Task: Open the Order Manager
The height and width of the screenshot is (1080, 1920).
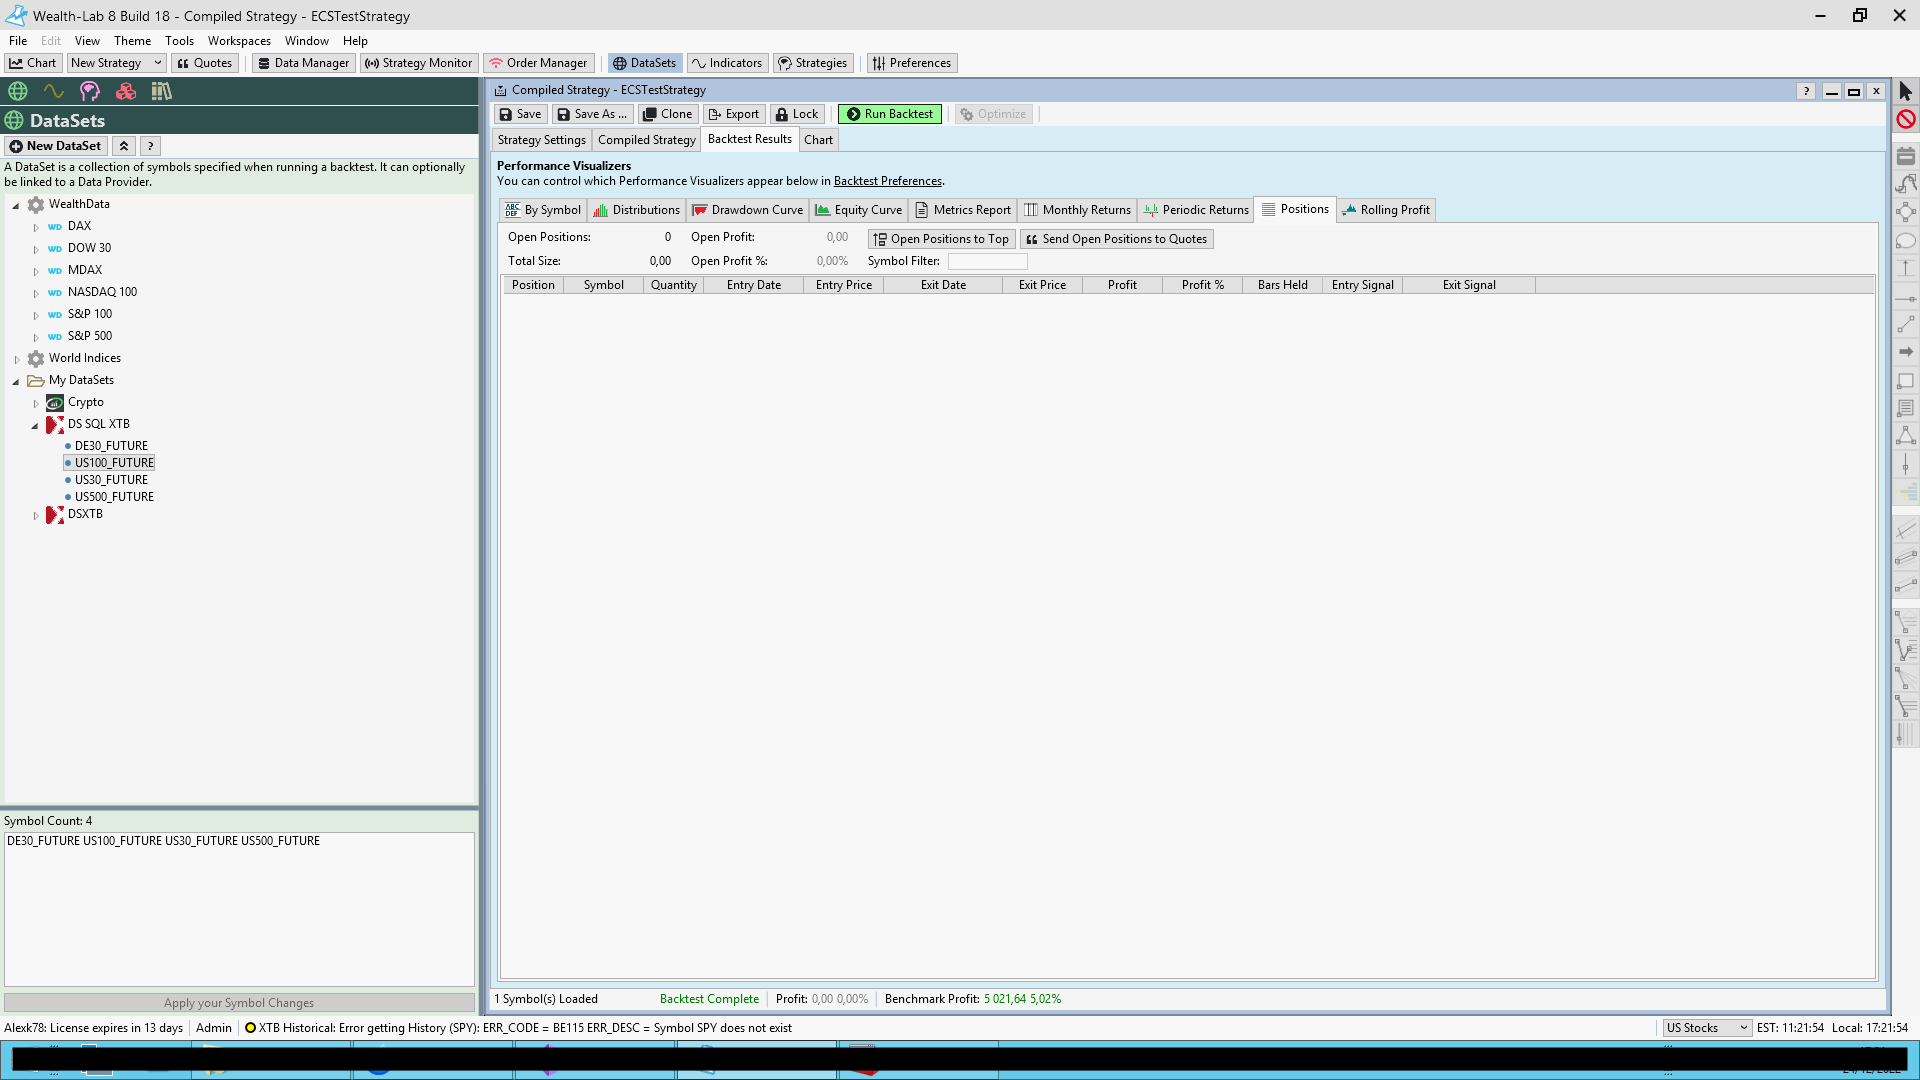Action: click(x=538, y=63)
